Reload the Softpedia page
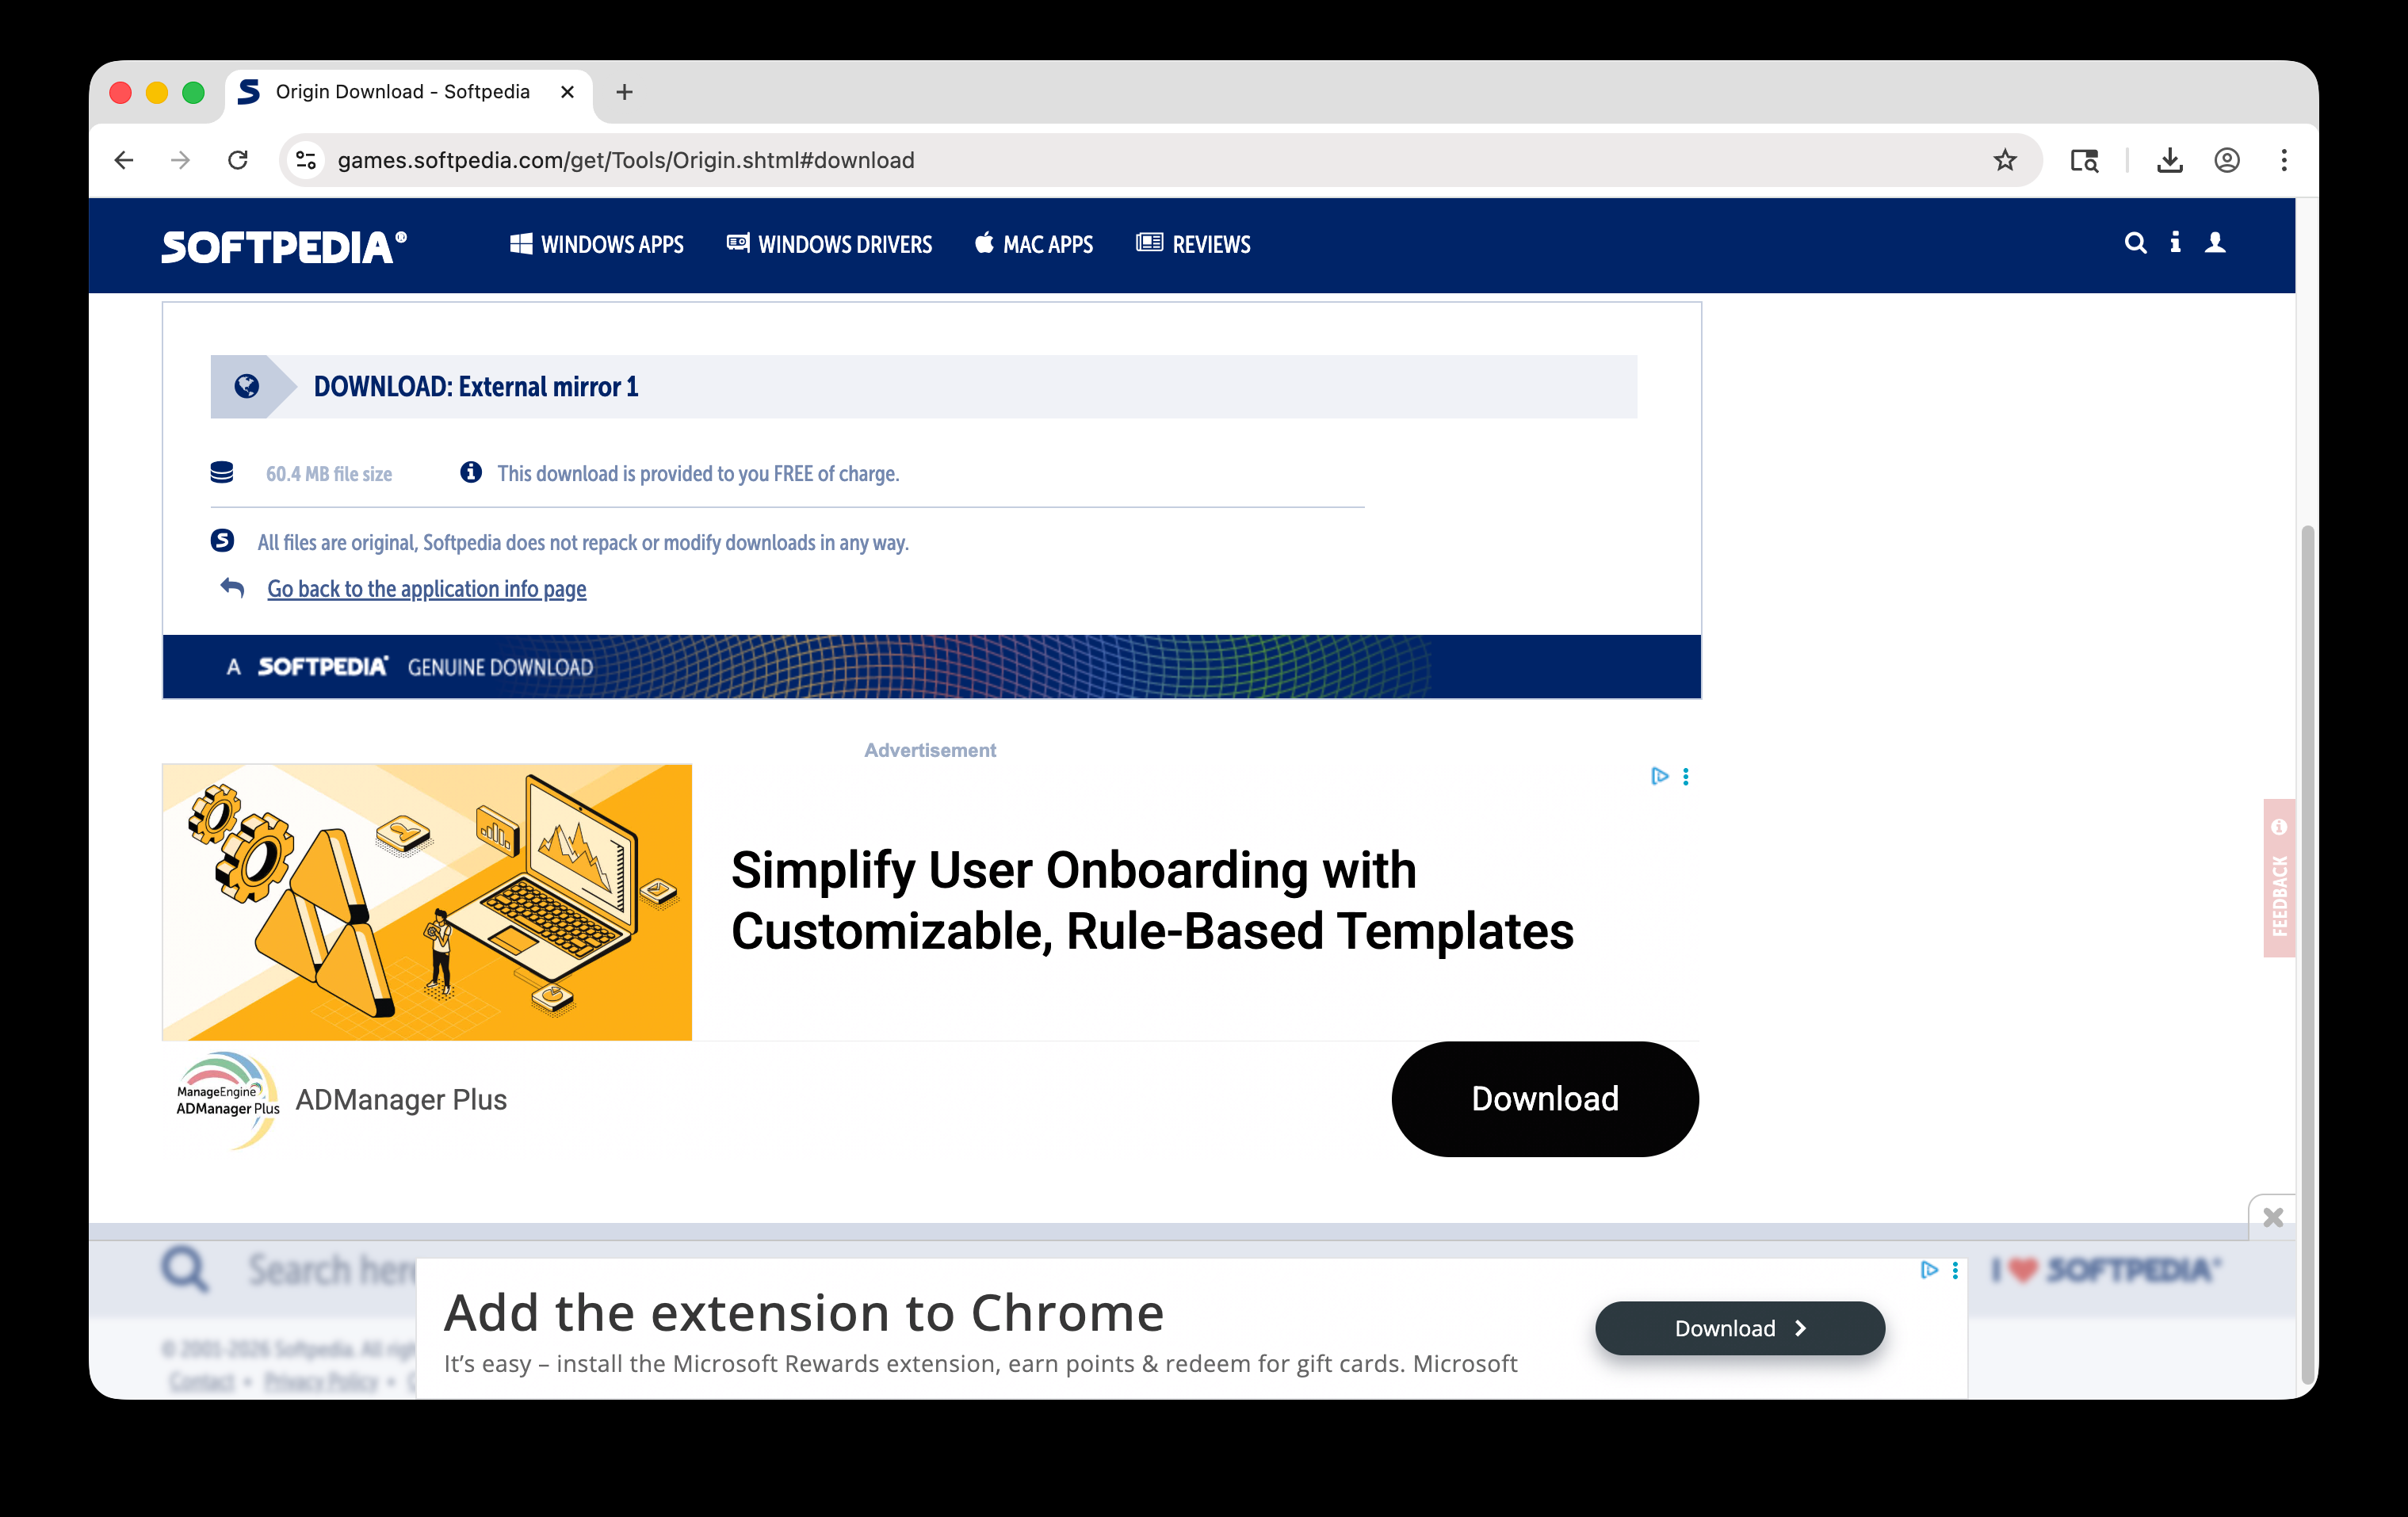The image size is (2408, 1517). (x=238, y=160)
